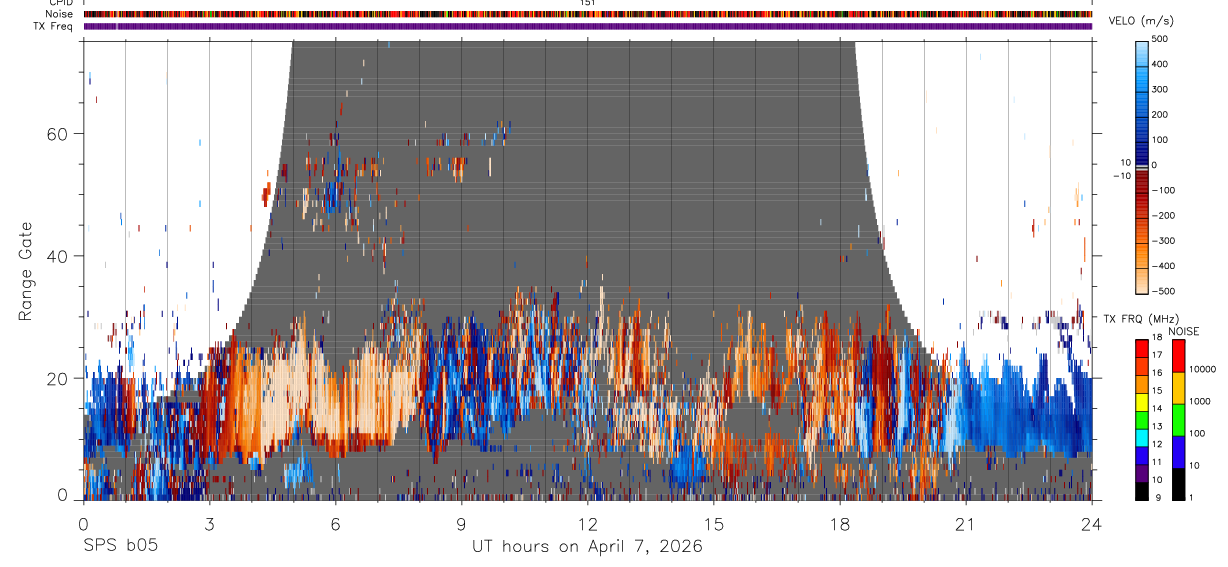Click the 'Range Gate' y-axis title
The height and width of the screenshot is (567, 1228).
(x=25, y=271)
